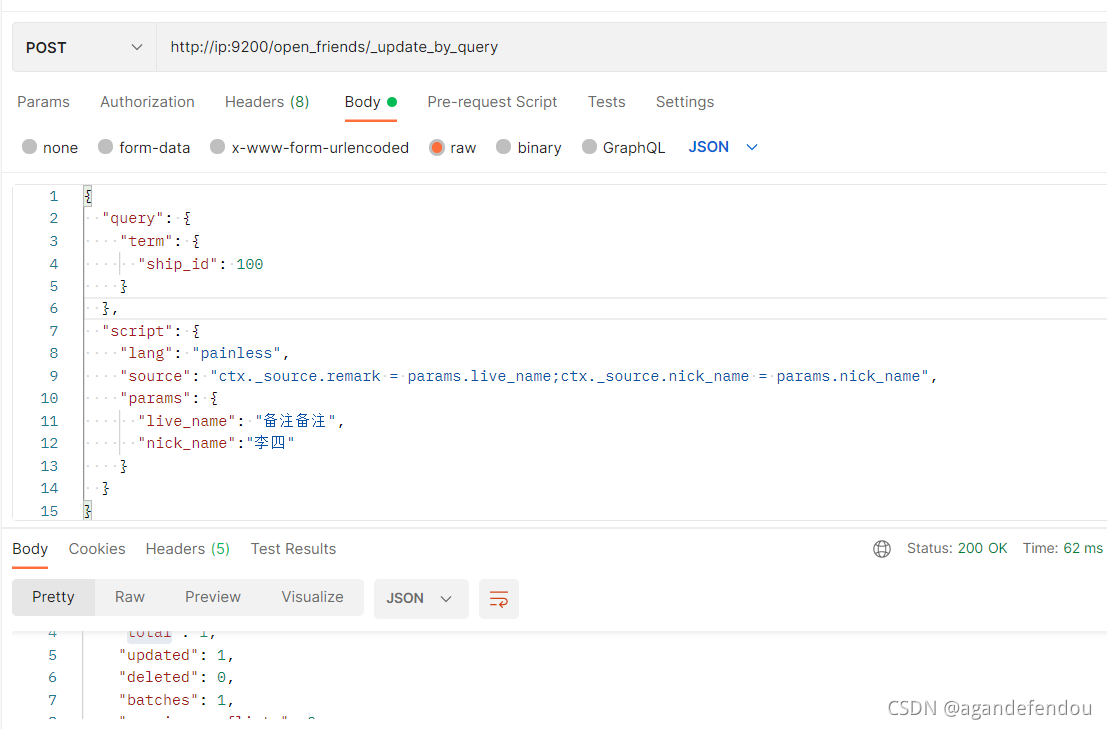Click the green Status: 200 OK indicator
Viewport: 1107px width, 729px height.
click(957, 548)
